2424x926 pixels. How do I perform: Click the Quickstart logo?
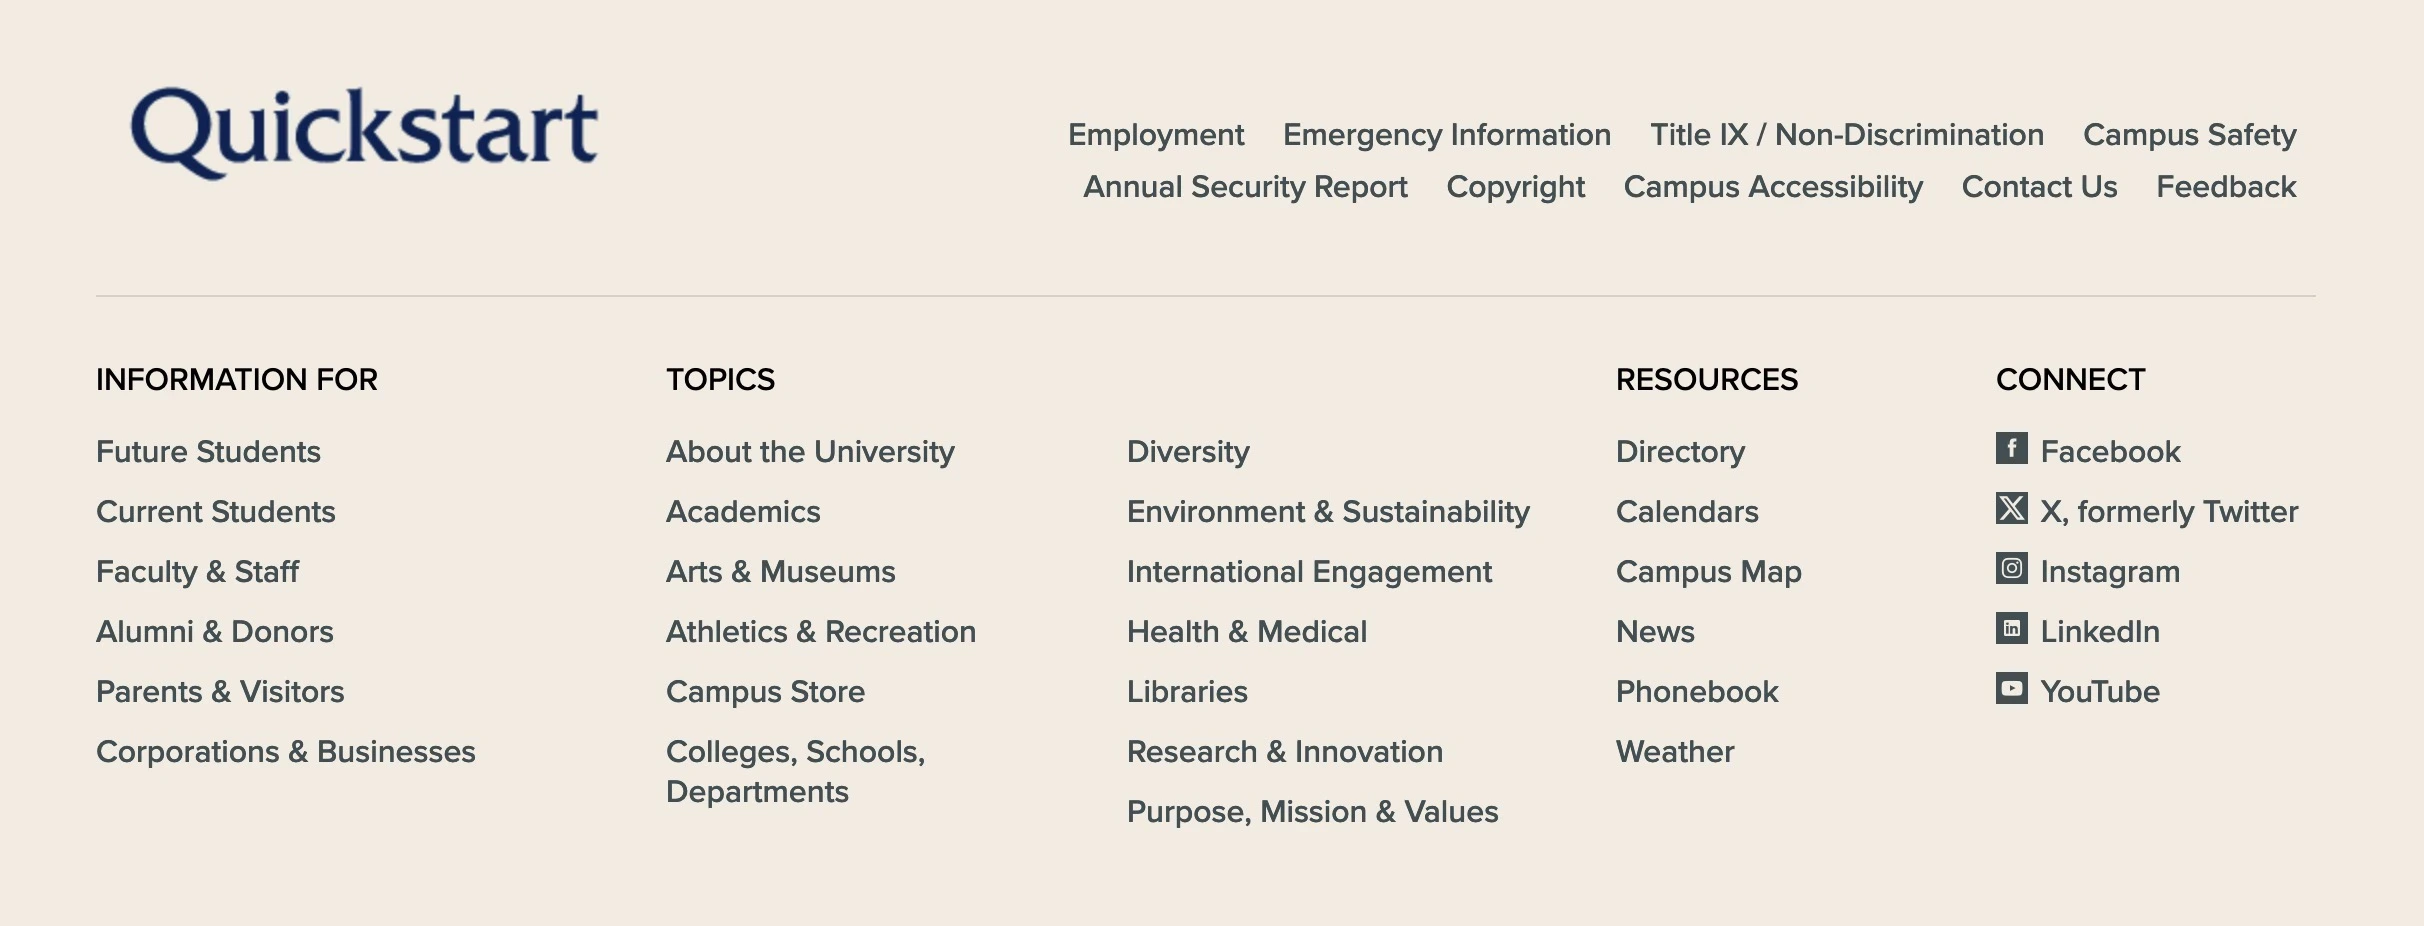pyautogui.click(x=362, y=127)
